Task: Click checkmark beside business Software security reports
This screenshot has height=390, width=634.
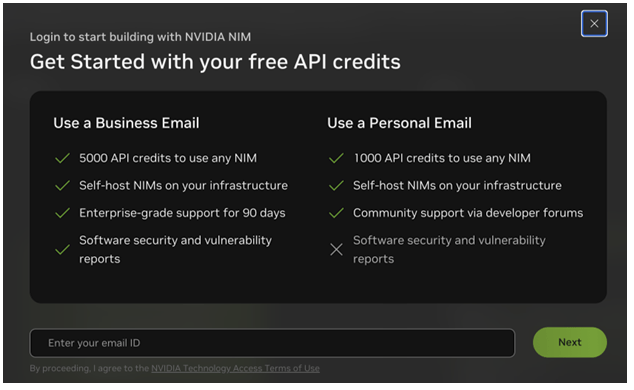Action: (62, 249)
